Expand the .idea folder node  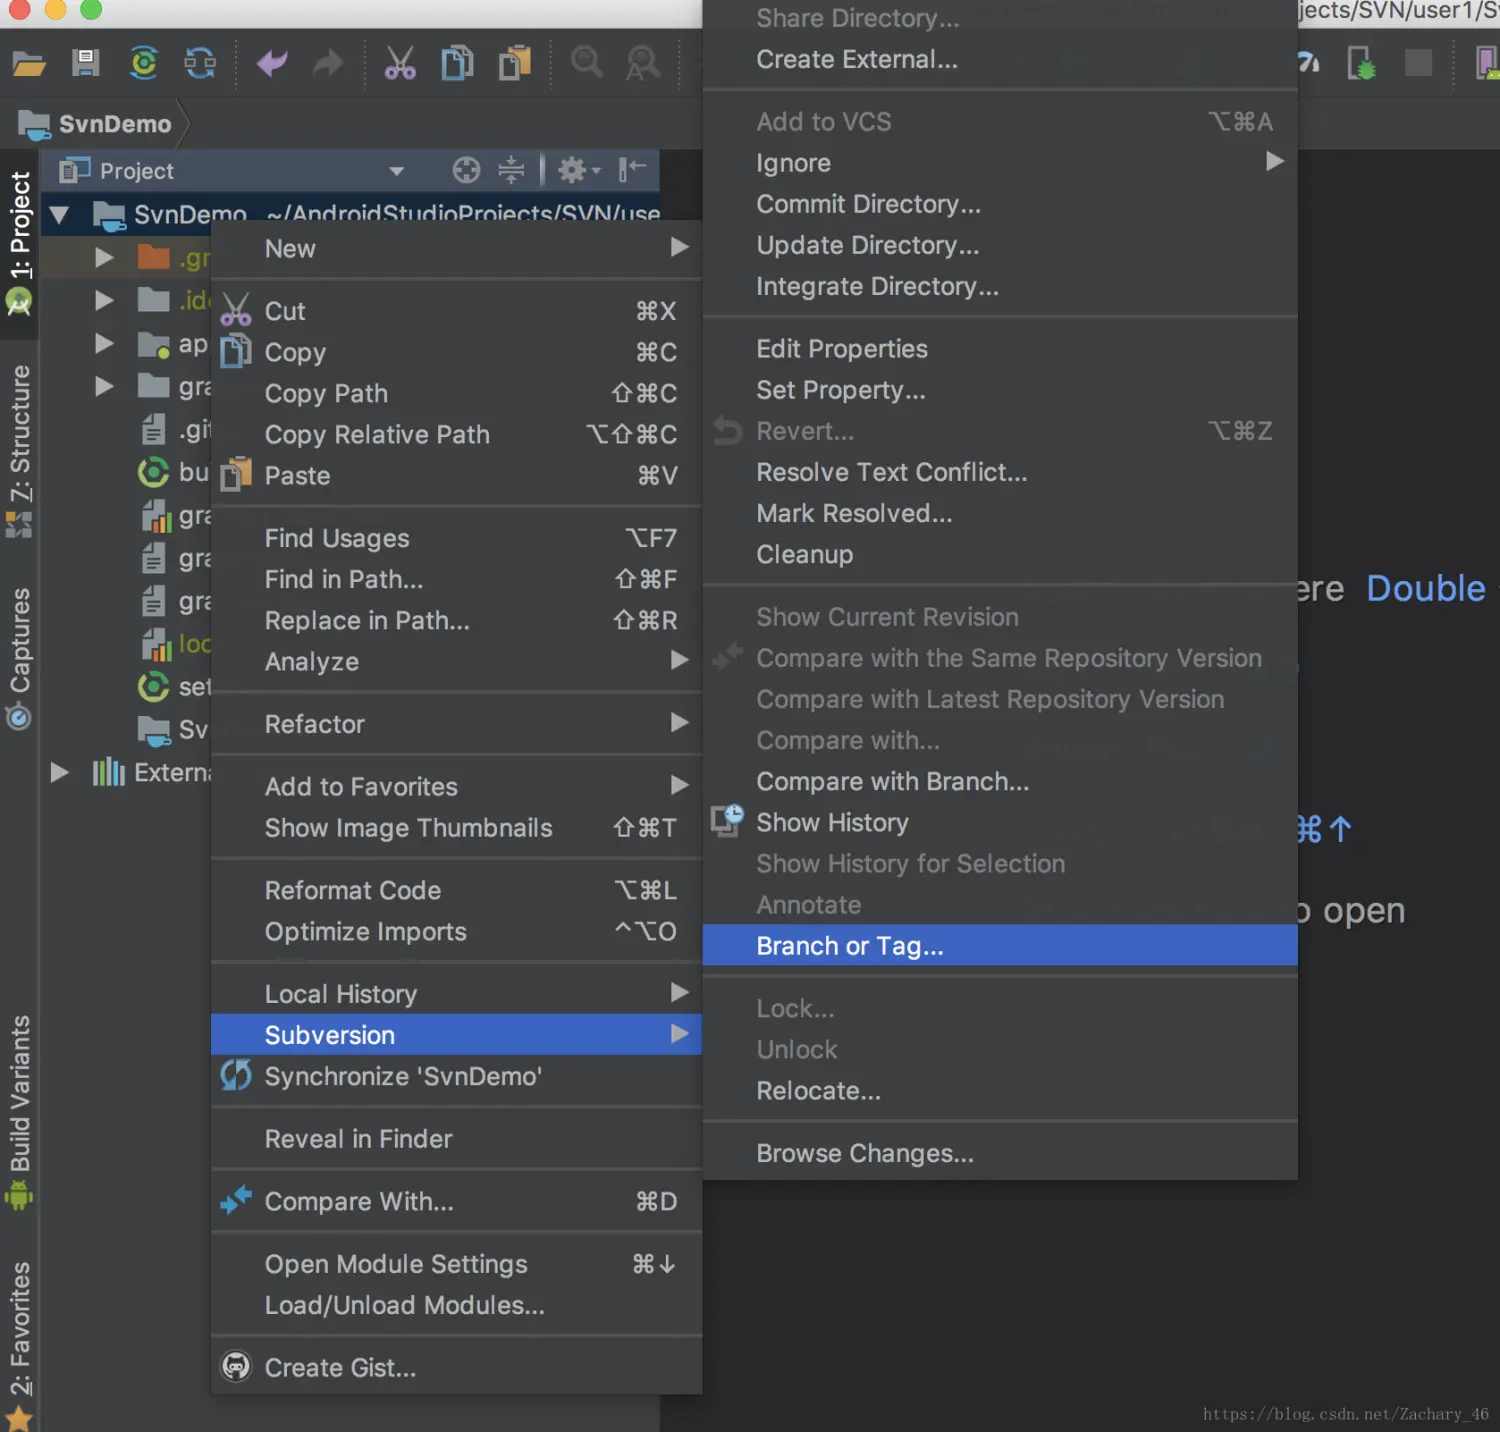pyautogui.click(x=104, y=300)
